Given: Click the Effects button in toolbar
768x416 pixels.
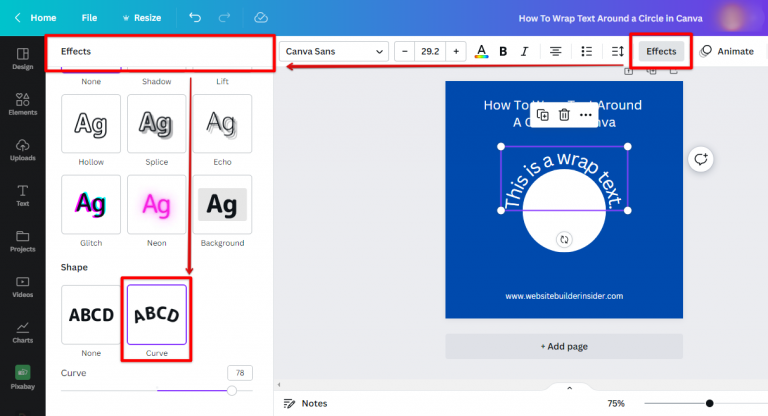Looking at the screenshot, I should pos(661,51).
